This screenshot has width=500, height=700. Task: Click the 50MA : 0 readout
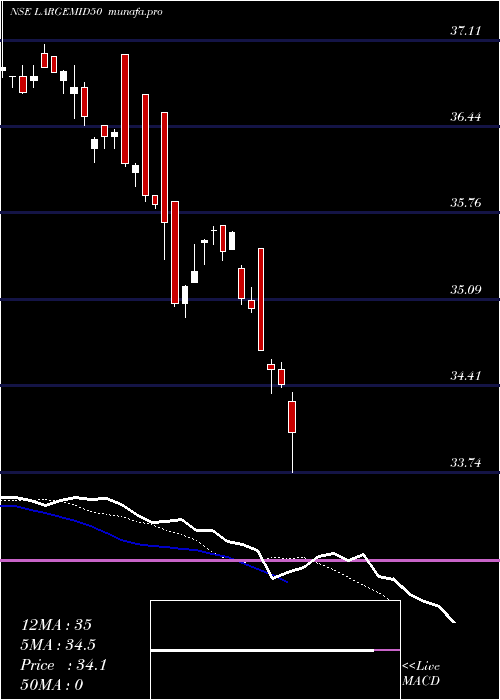point(52,685)
